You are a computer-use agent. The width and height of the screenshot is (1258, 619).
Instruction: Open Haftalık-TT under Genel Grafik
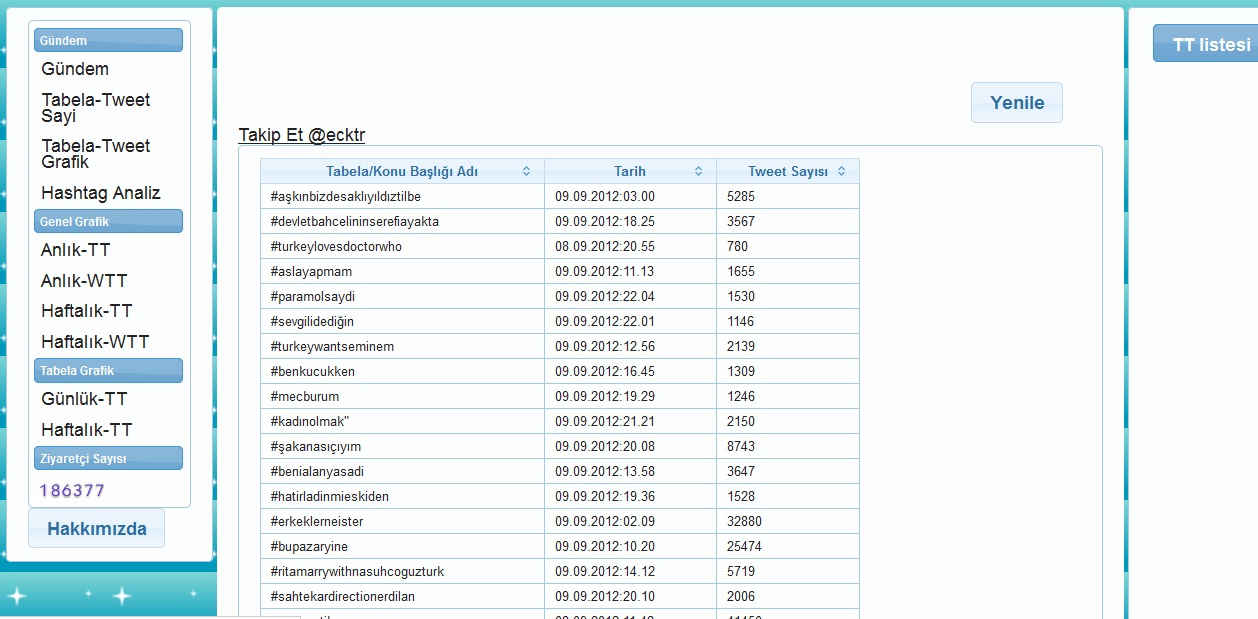tap(87, 311)
